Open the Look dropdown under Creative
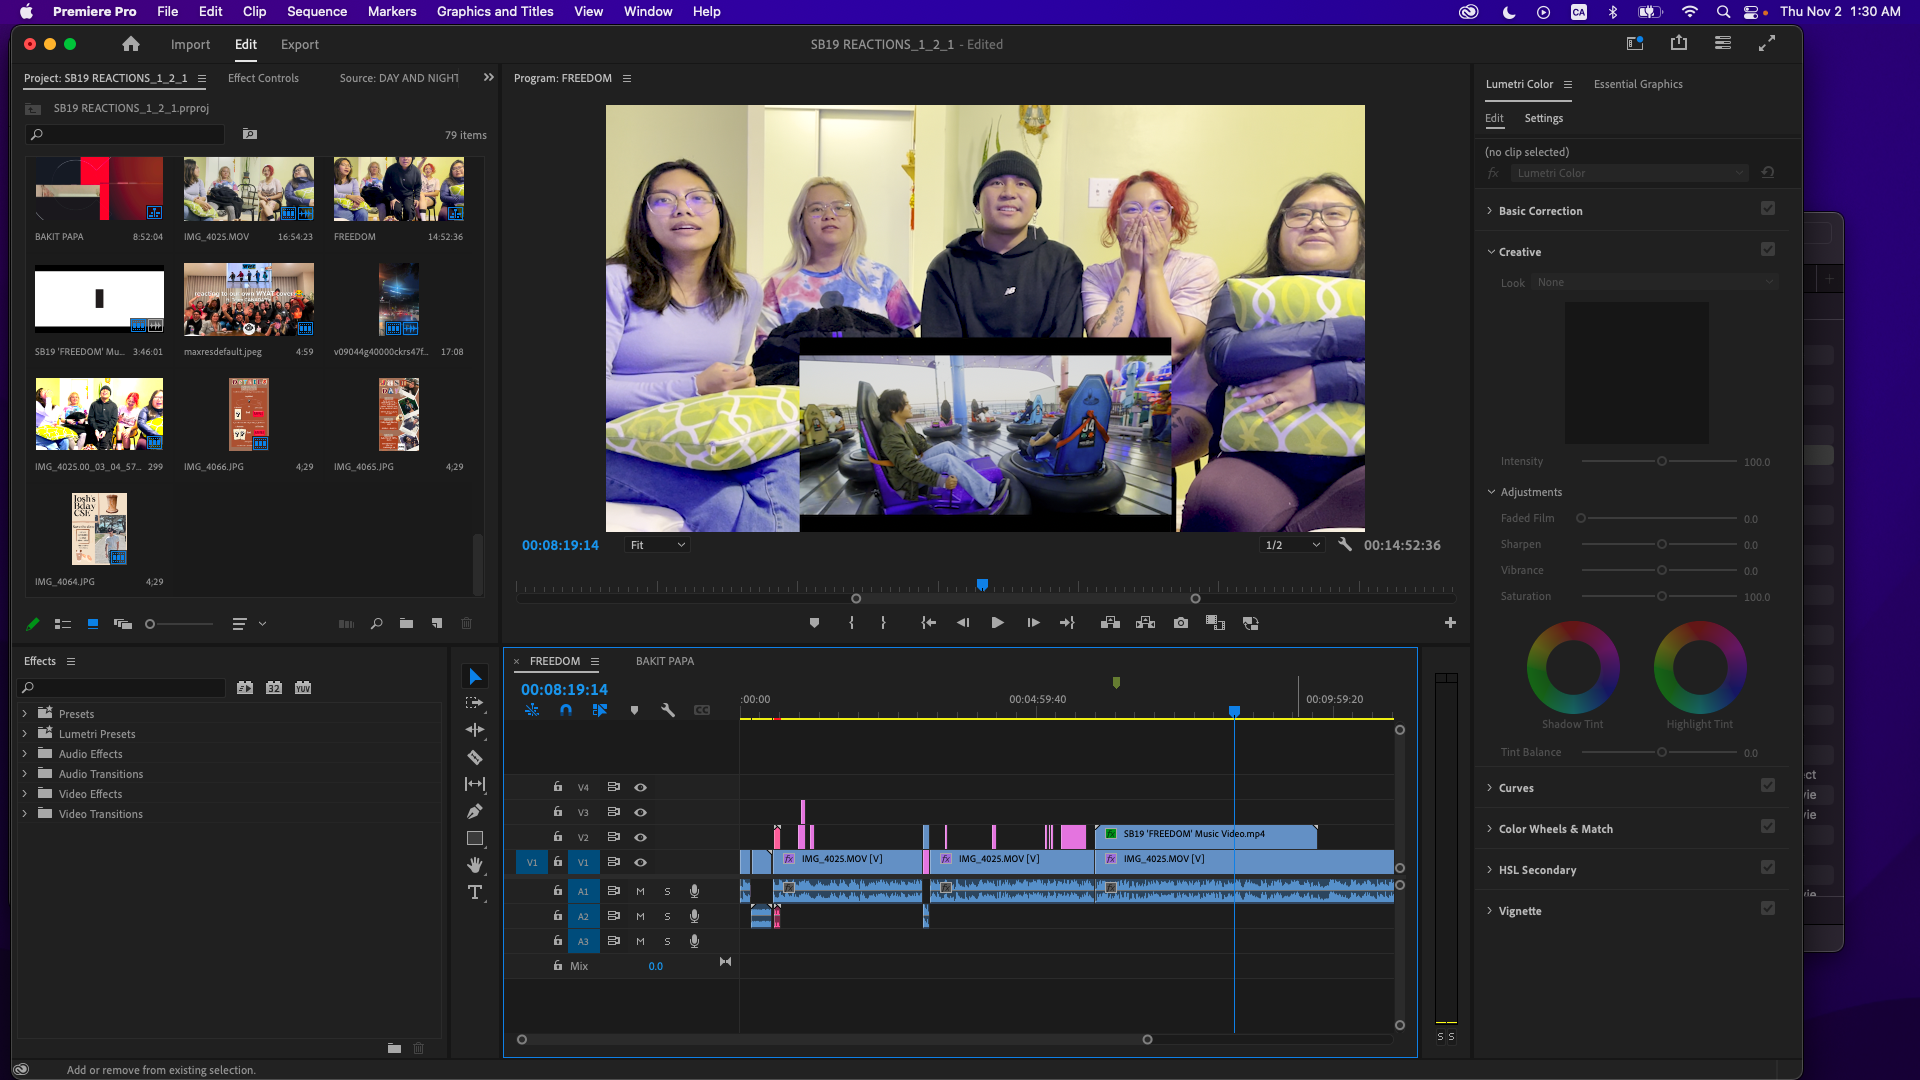 (x=1654, y=282)
